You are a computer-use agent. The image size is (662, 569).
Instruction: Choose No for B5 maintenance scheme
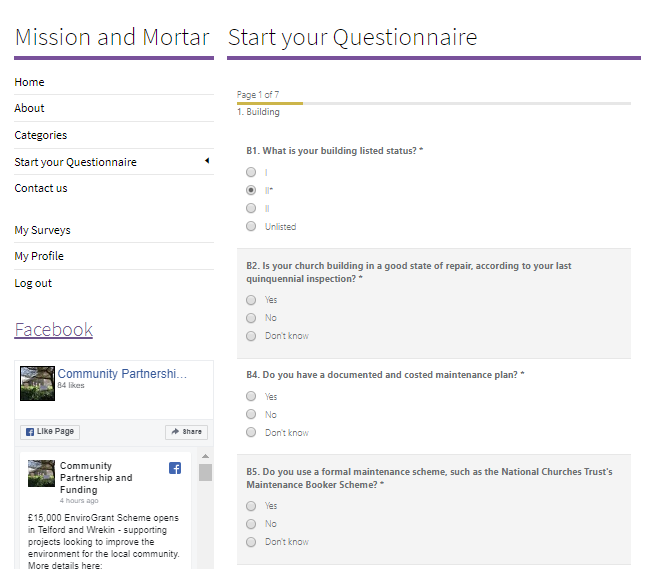(x=251, y=524)
